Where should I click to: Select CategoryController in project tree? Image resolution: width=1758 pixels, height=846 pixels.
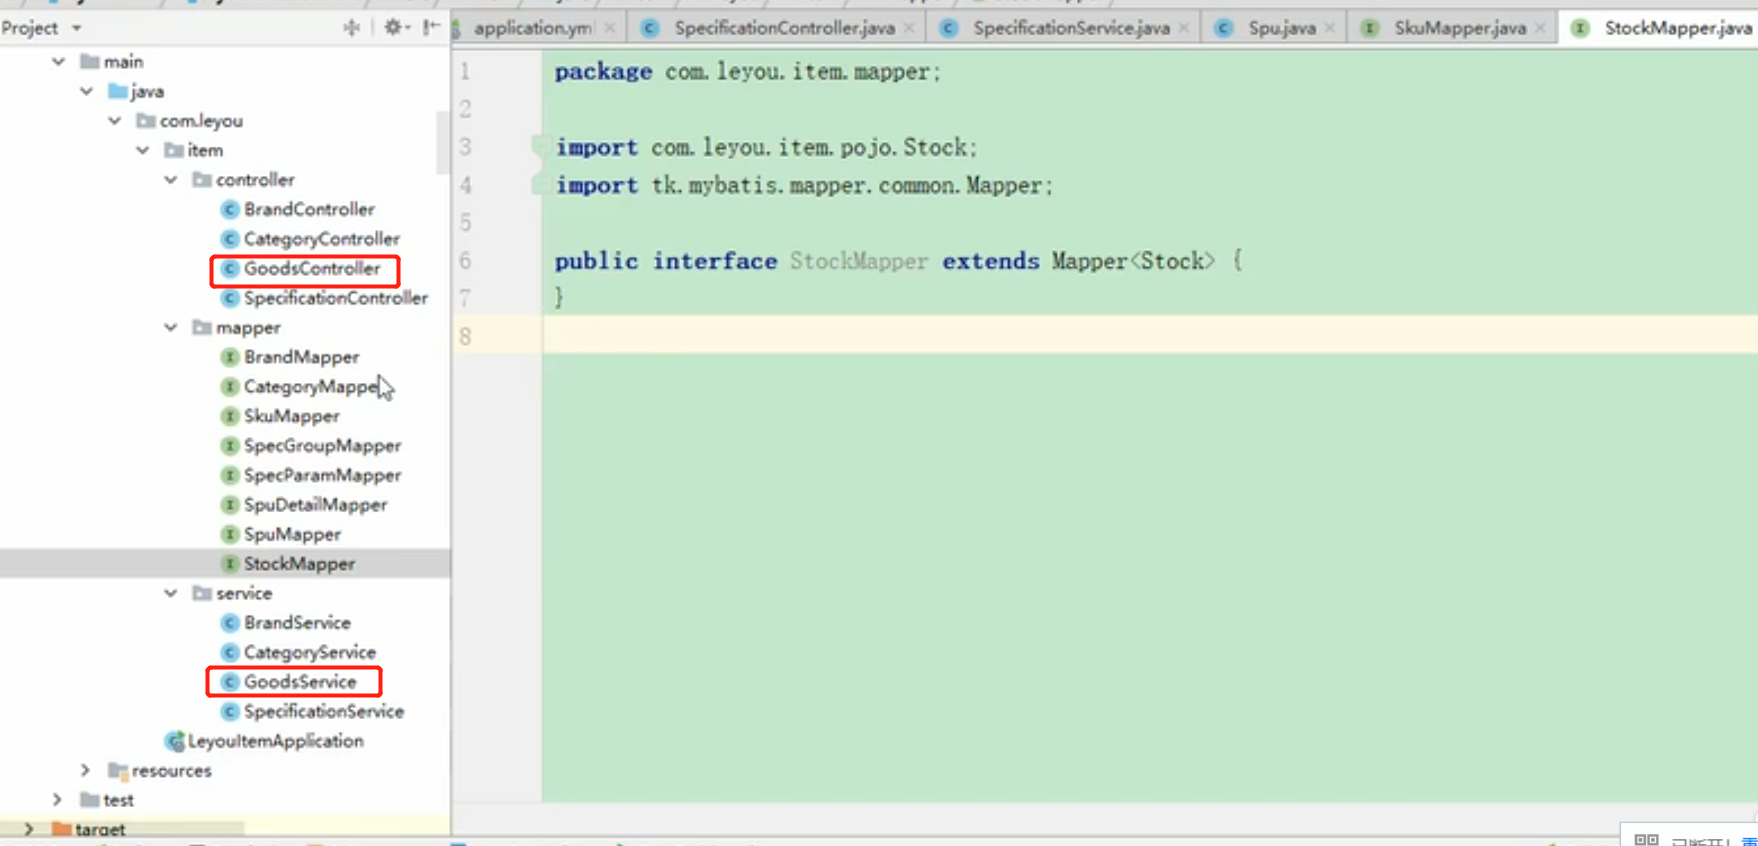click(x=321, y=239)
